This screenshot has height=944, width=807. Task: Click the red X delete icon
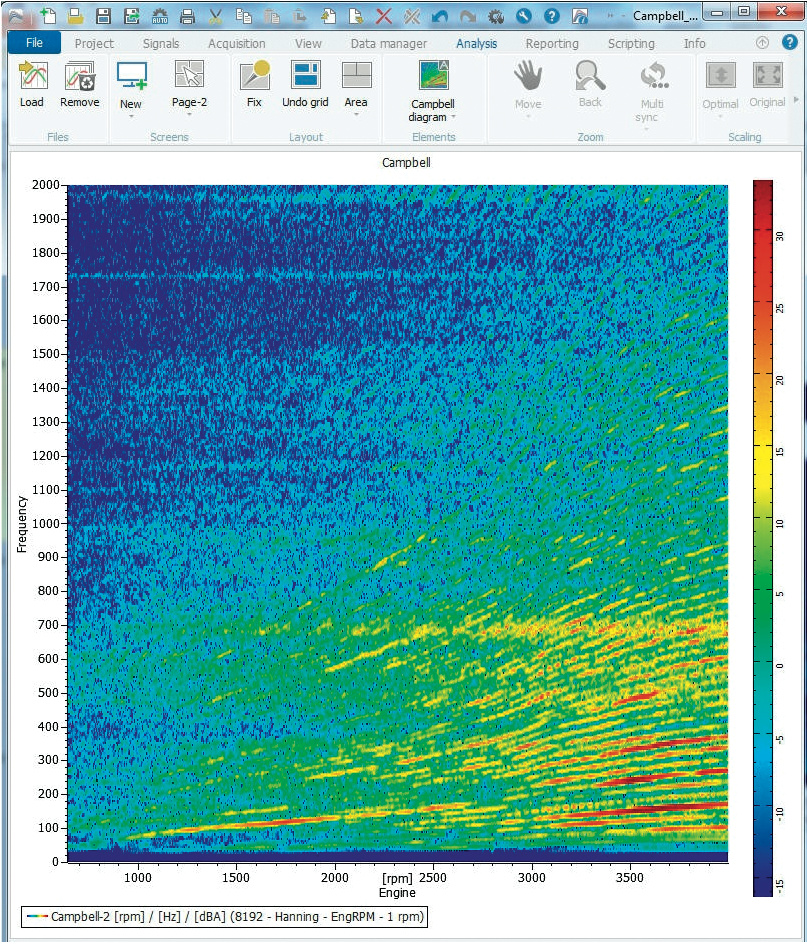[x=384, y=16]
